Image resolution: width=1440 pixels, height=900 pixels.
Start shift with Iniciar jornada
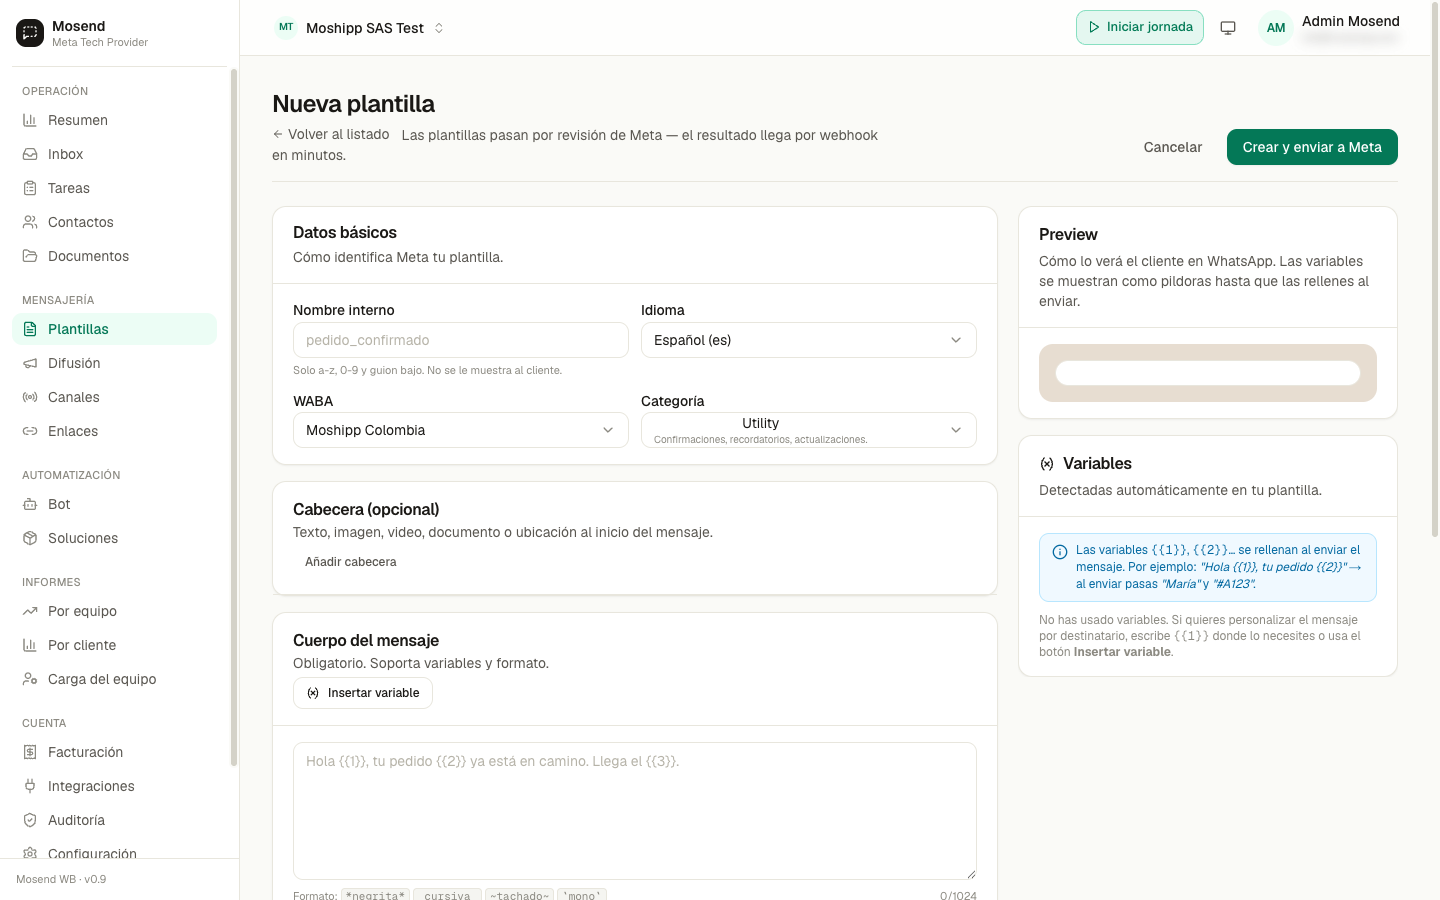click(x=1140, y=27)
